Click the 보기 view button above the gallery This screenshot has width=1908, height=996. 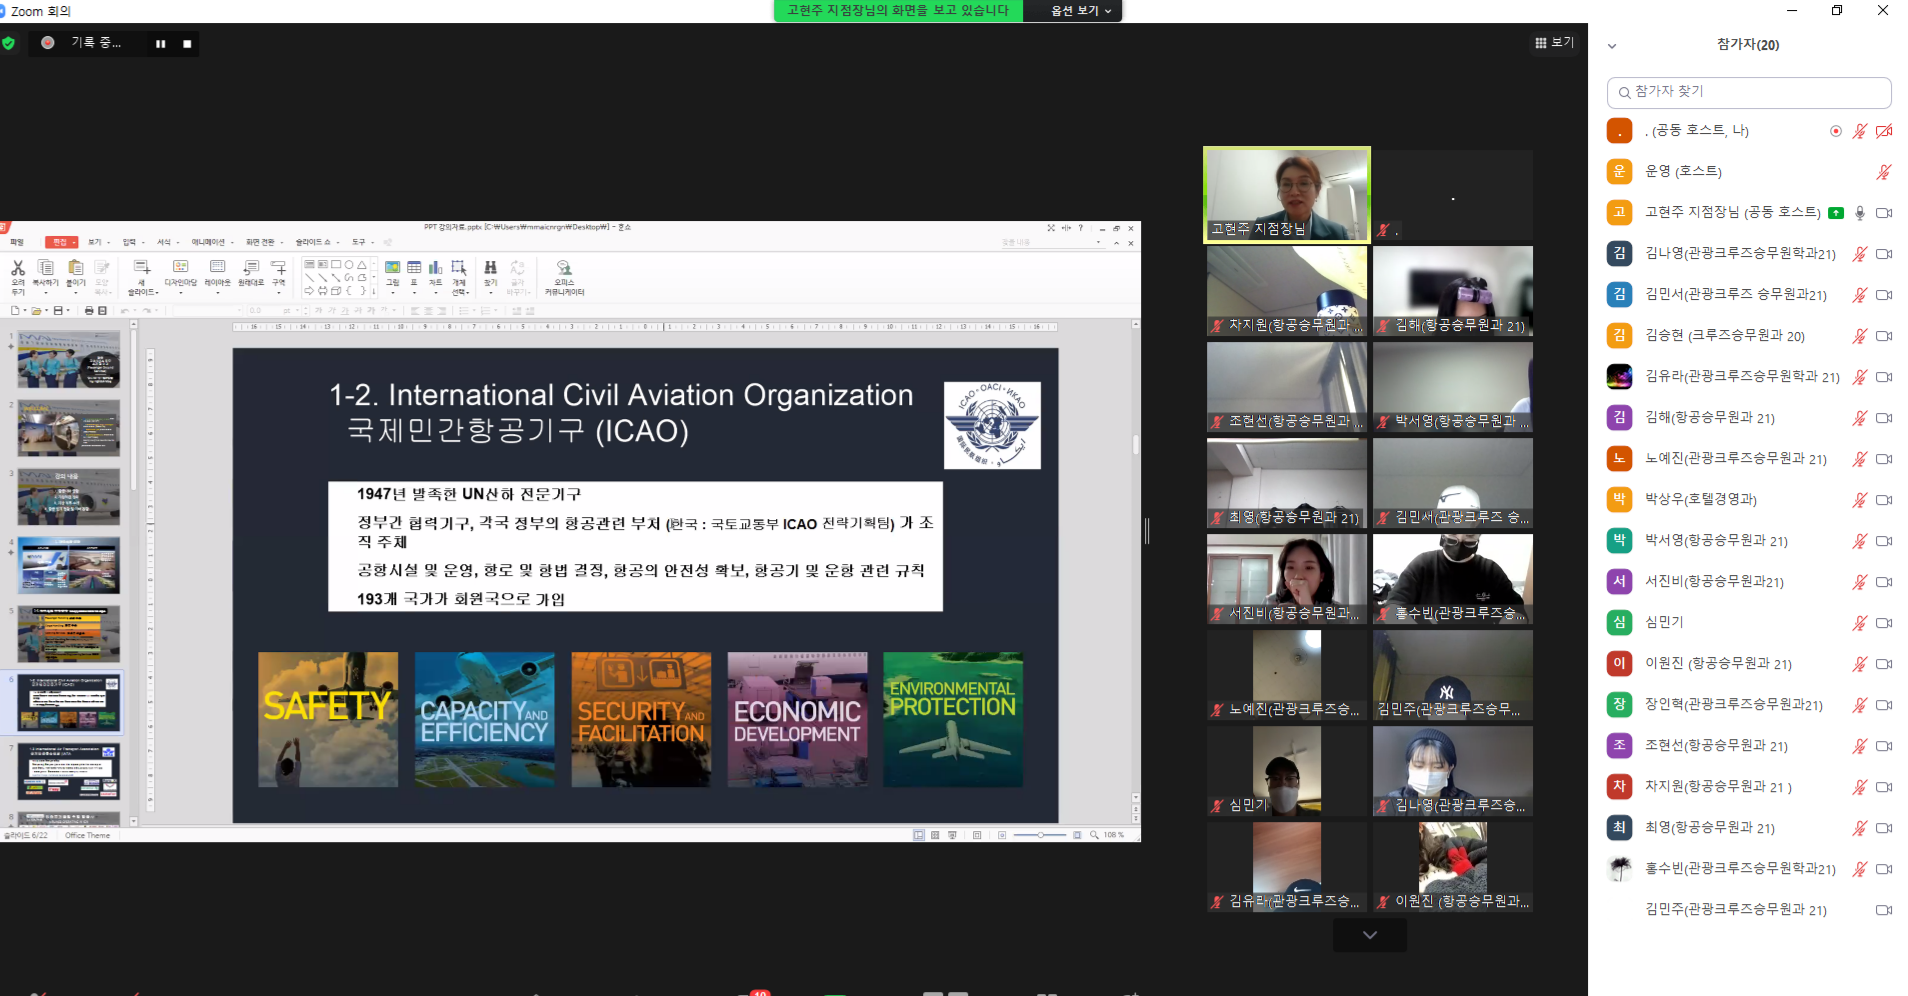coord(1554,43)
